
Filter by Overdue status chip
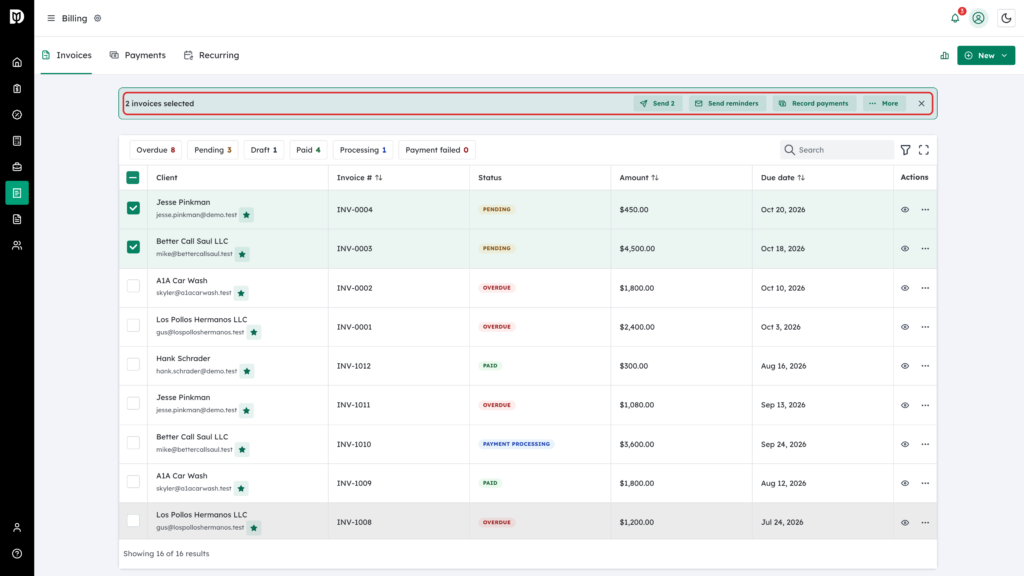click(x=155, y=150)
